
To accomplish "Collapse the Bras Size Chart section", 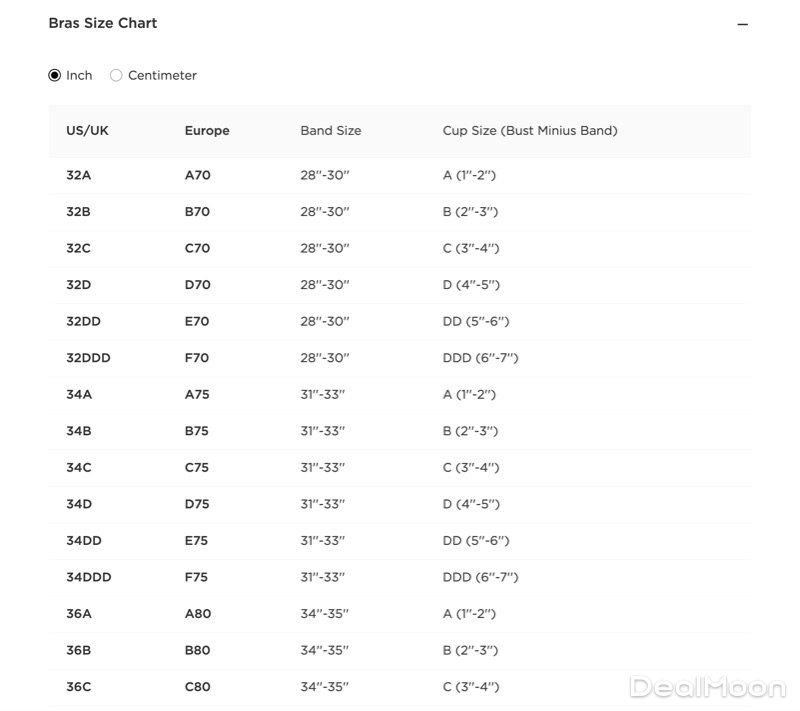I will [742, 24].
